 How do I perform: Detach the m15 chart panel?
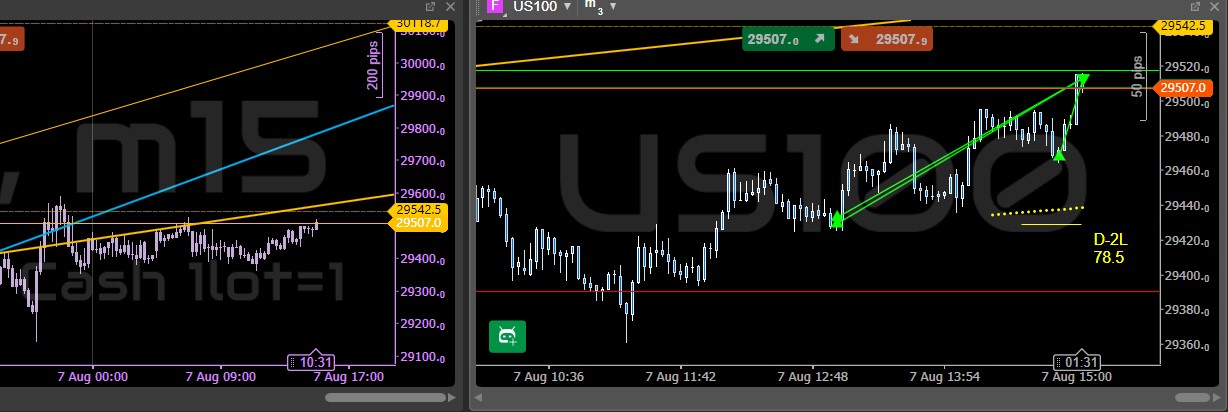429,7
